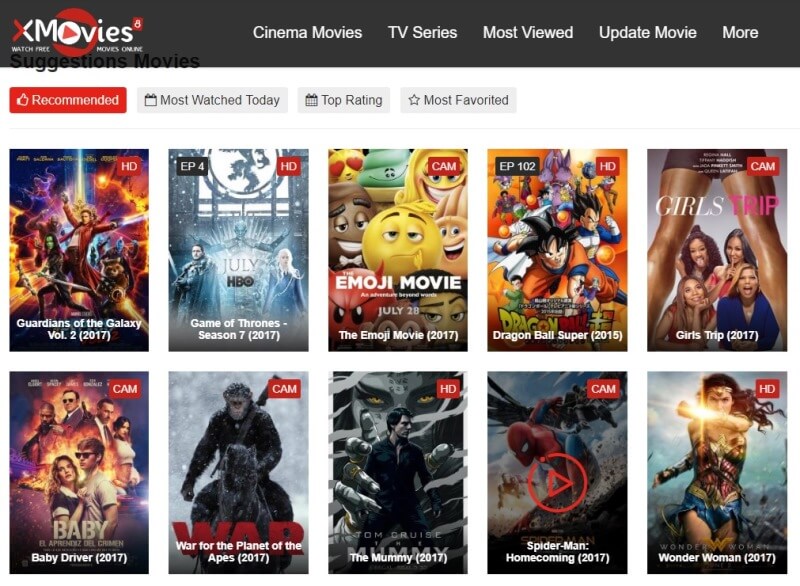
Task: Select the Recommended filter tab
Action: point(68,100)
